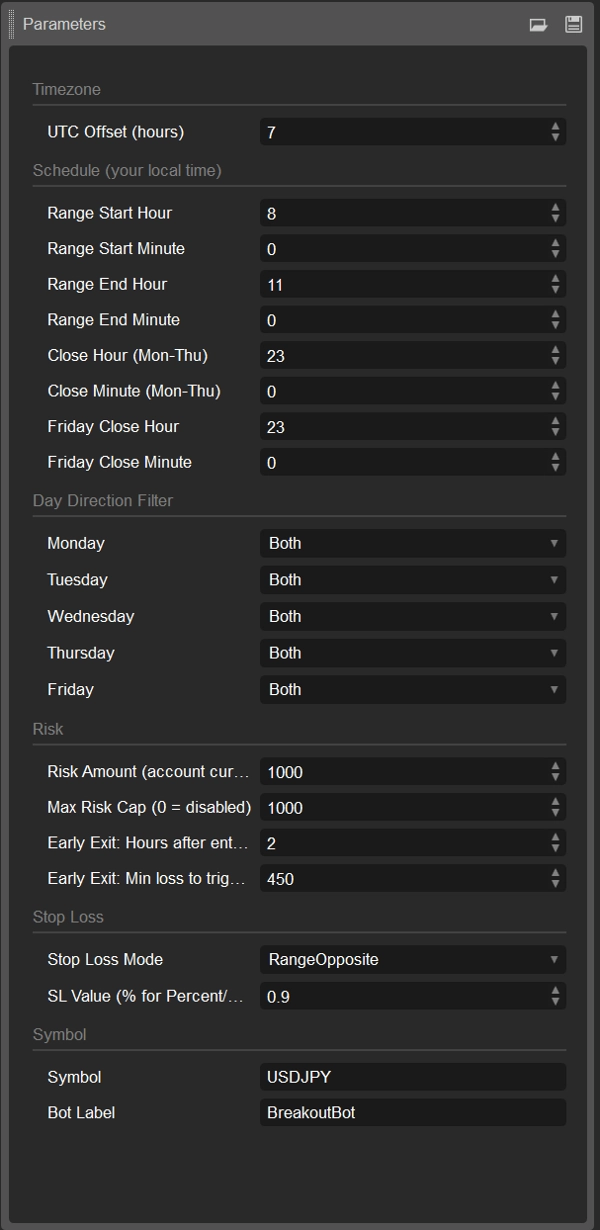600x1230 pixels.
Task: Click the Bot Label text field
Action: [x=412, y=1113]
